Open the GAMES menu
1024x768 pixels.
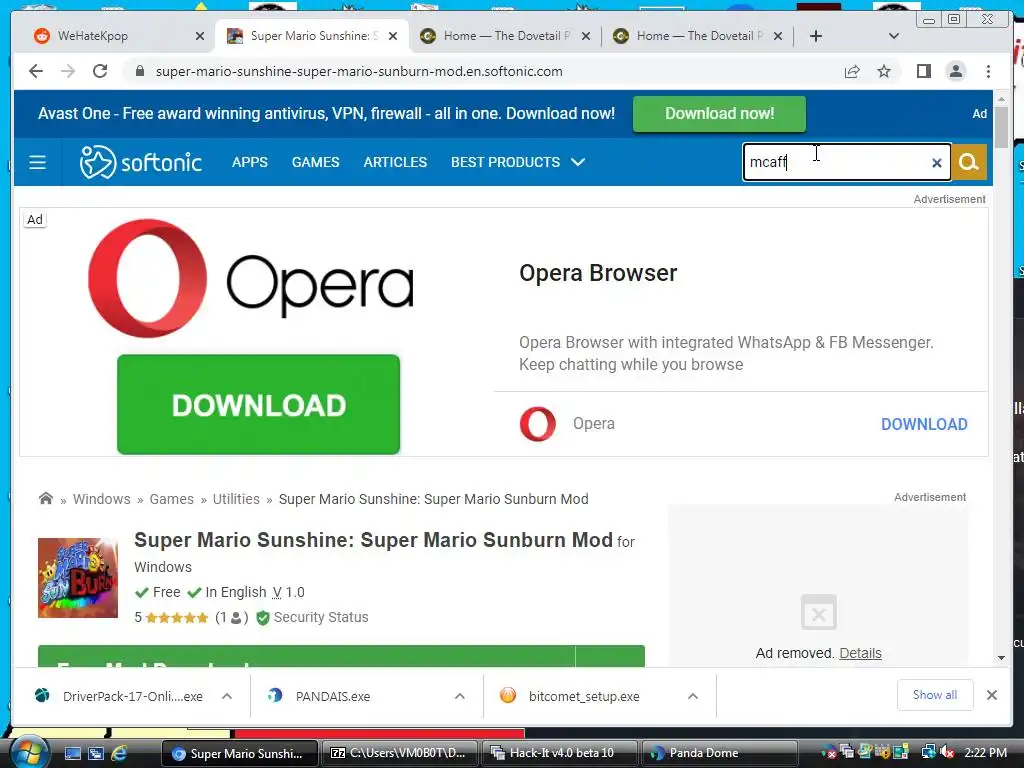[315, 162]
